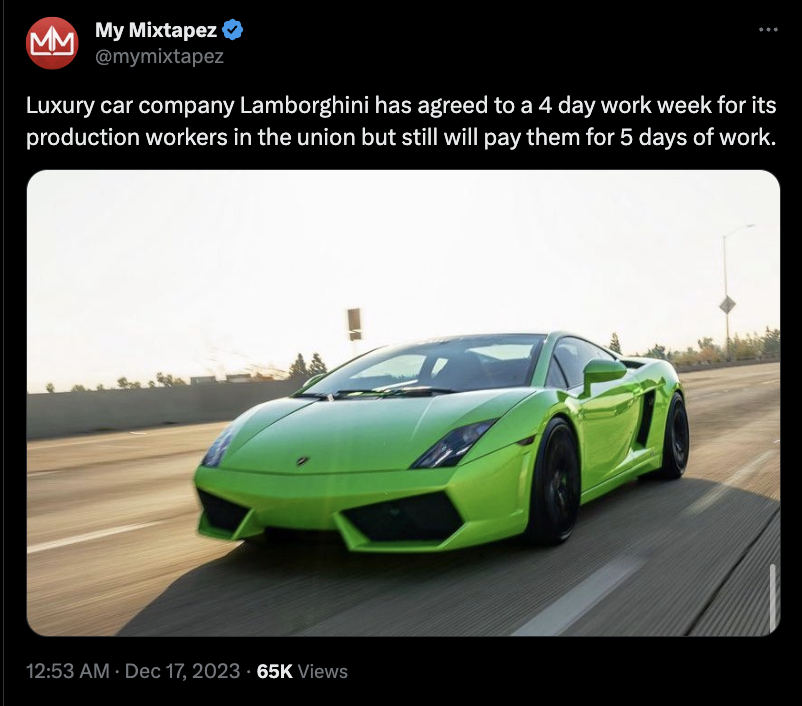
Task: Click the green side mirror on the car
Action: point(603,373)
